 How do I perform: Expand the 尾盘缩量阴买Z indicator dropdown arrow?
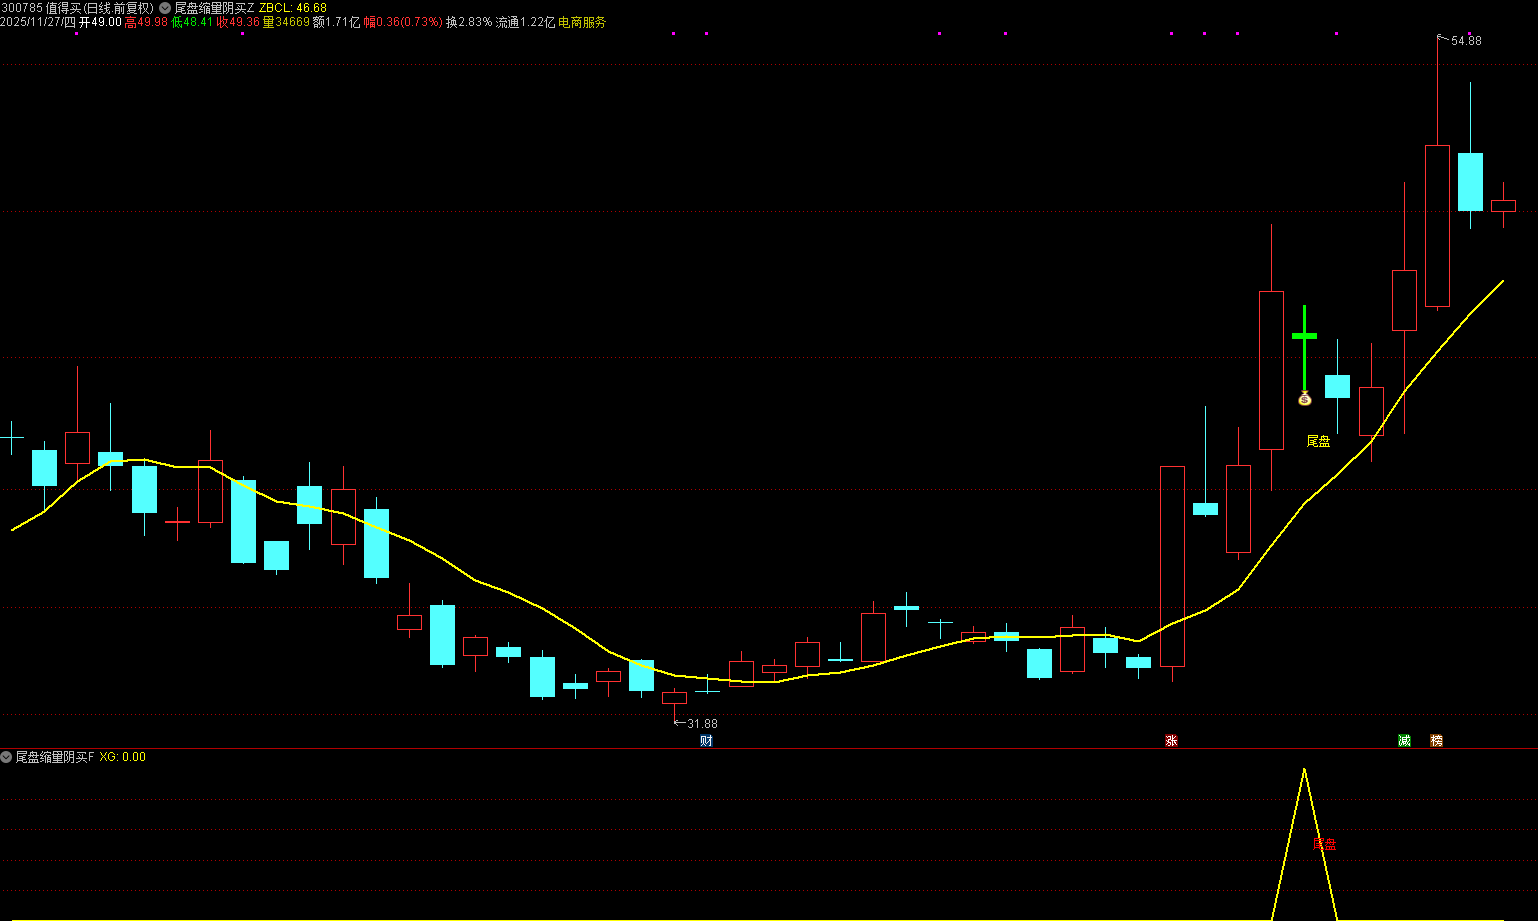pyautogui.click(x=165, y=8)
